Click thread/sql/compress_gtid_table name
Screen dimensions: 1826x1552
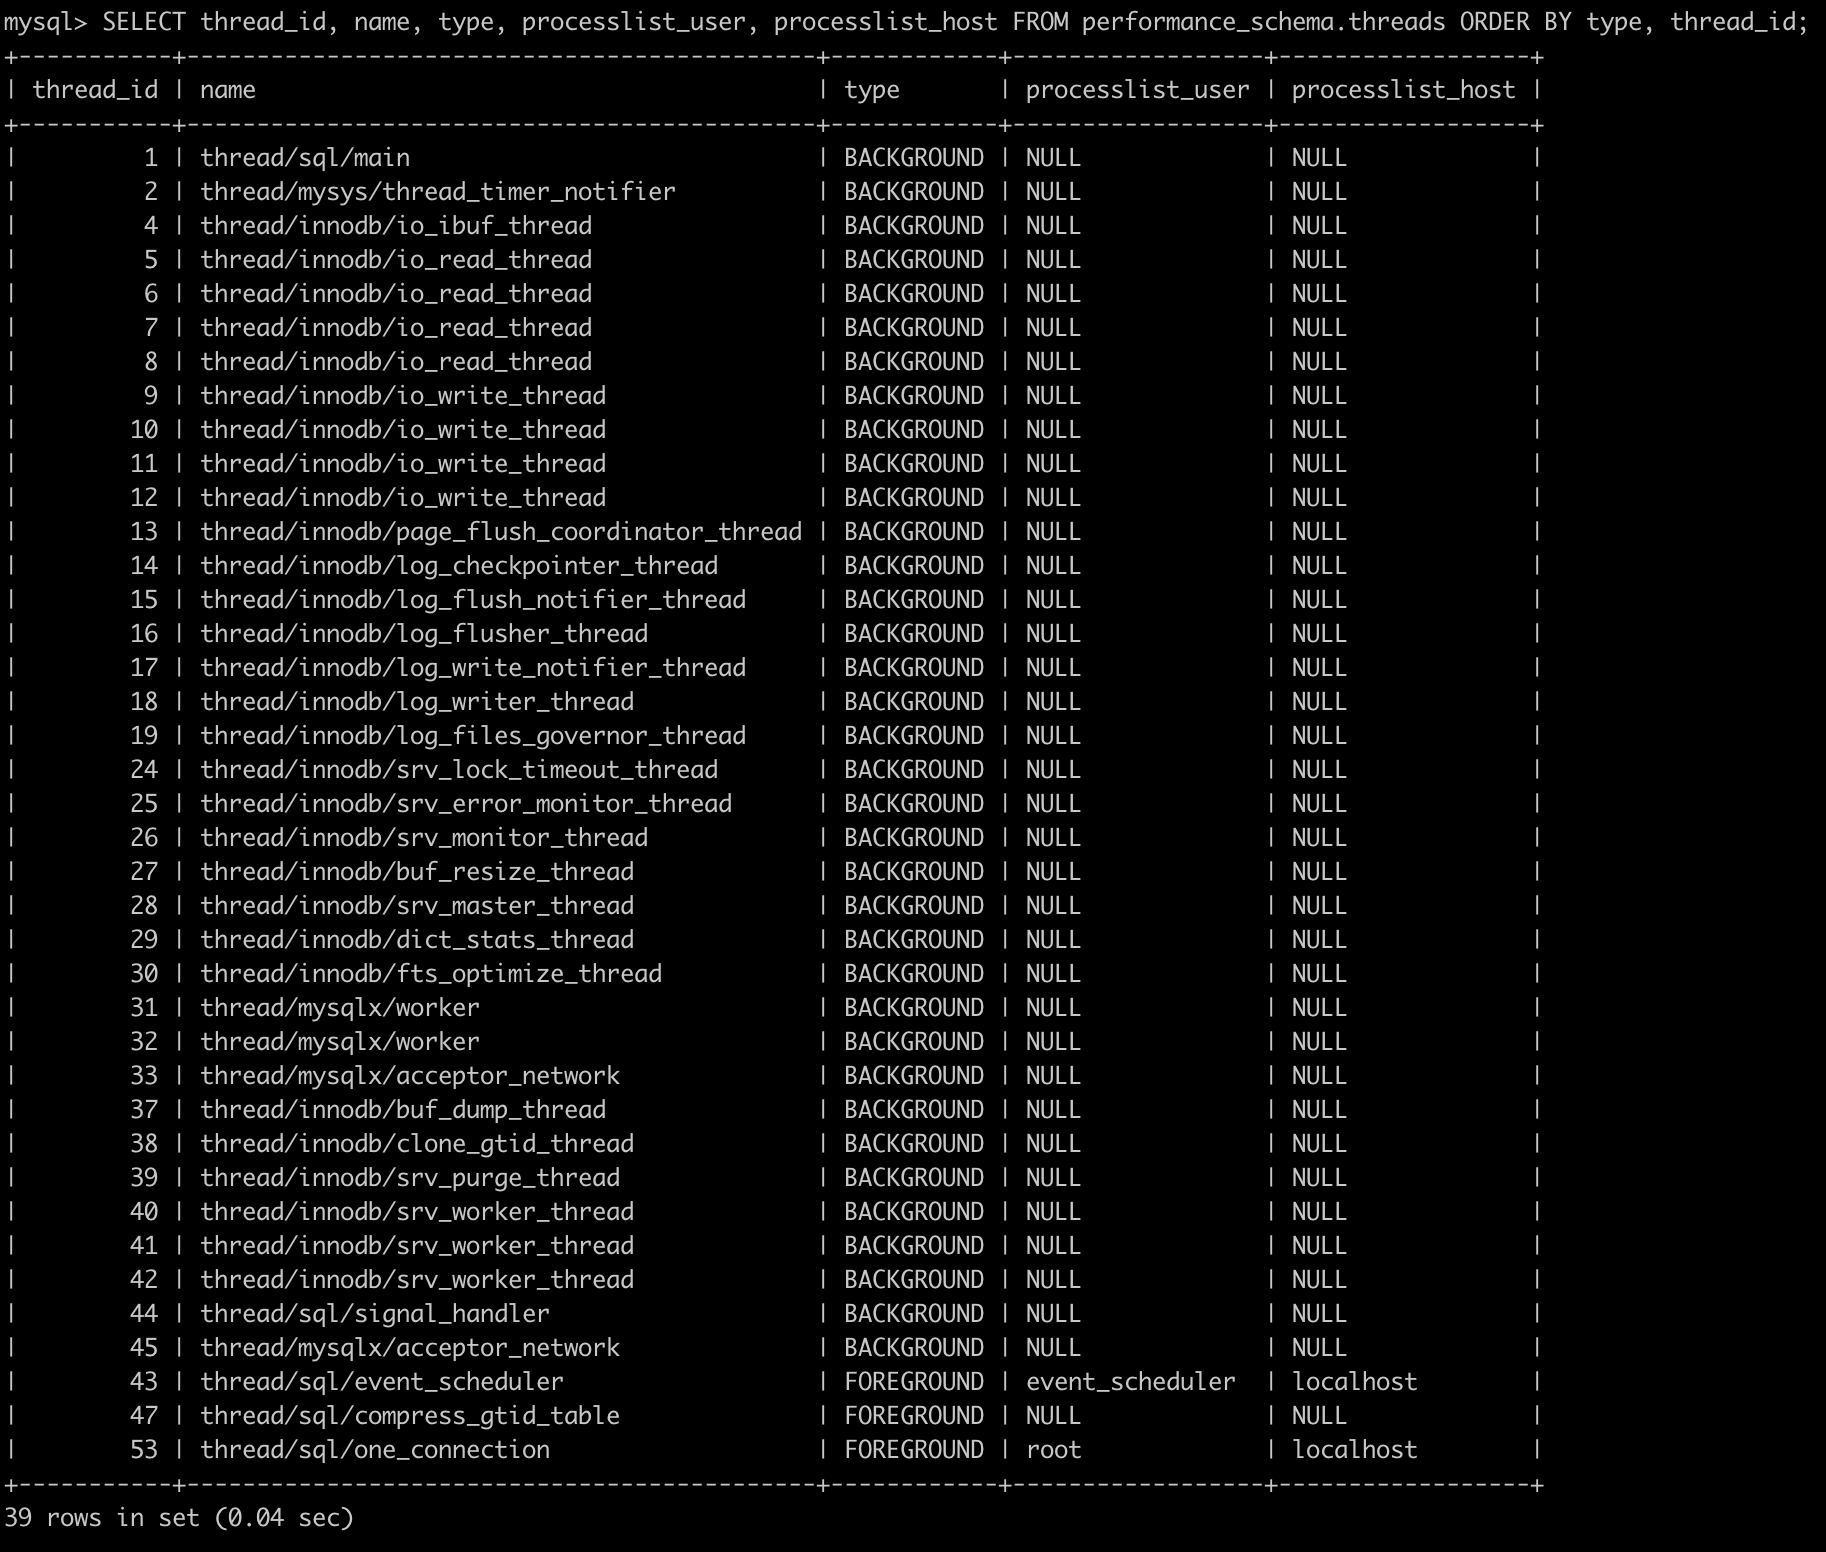(x=410, y=1416)
